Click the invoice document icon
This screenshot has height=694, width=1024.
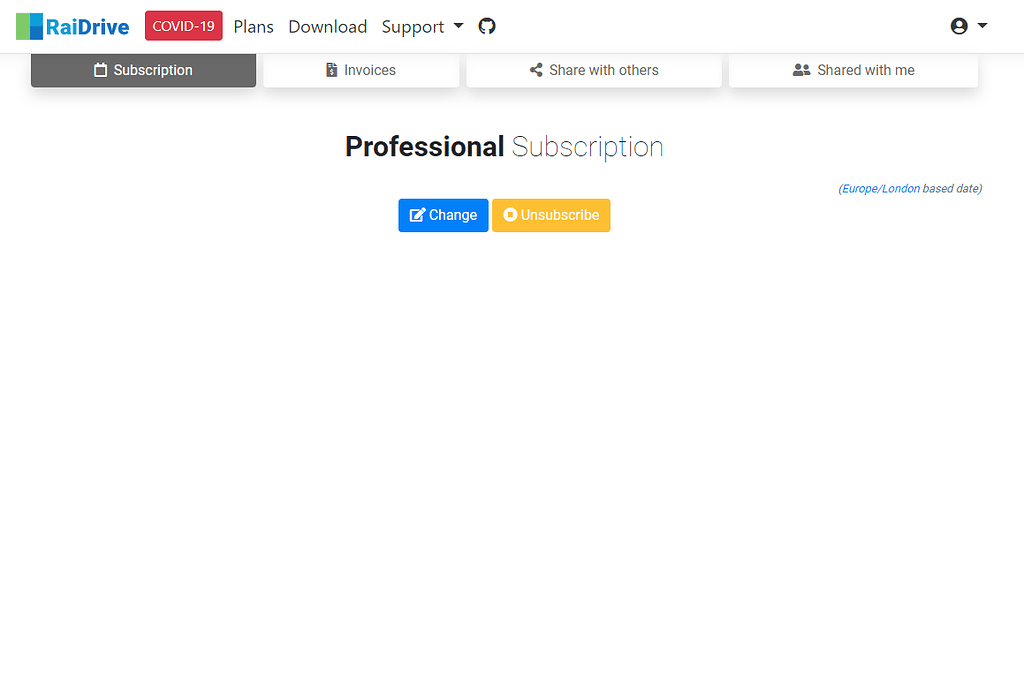click(331, 70)
